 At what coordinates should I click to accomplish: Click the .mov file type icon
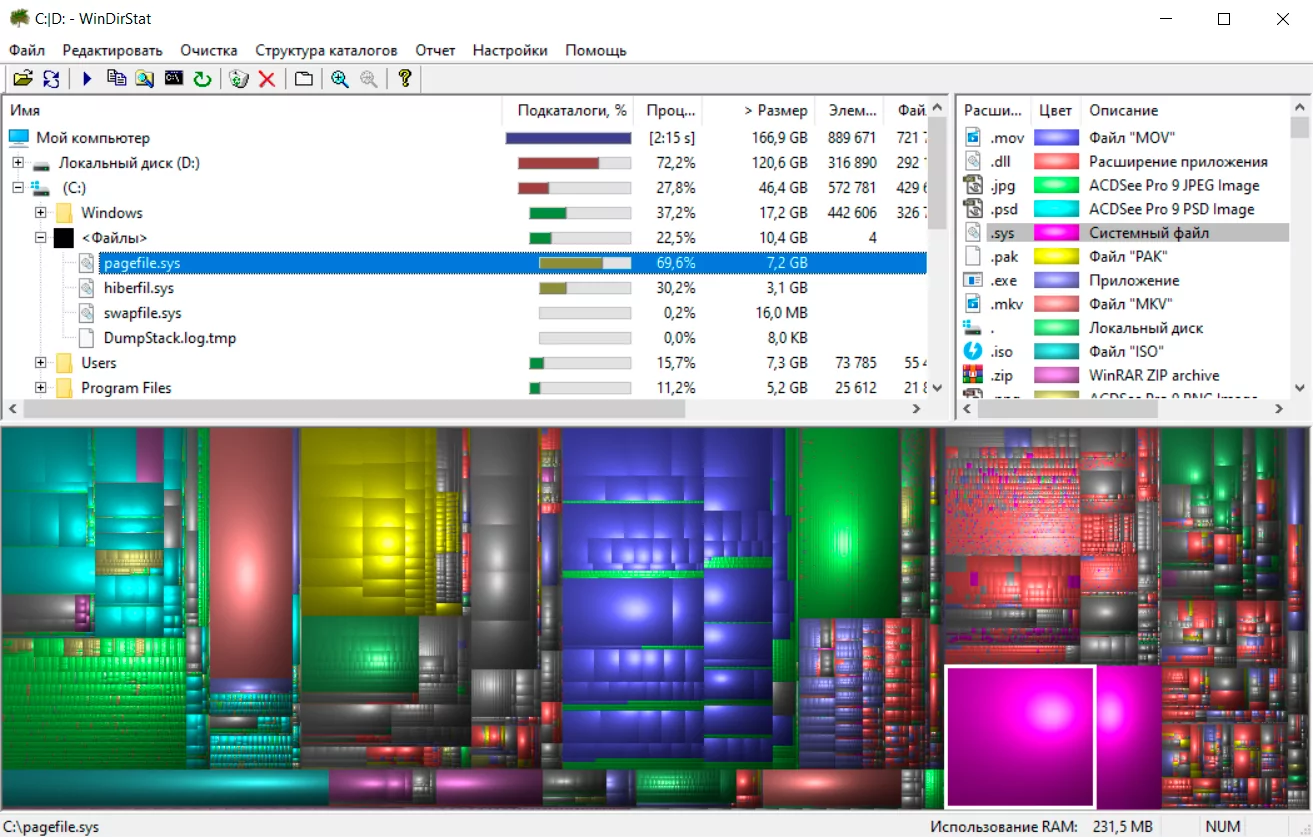tap(973, 137)
